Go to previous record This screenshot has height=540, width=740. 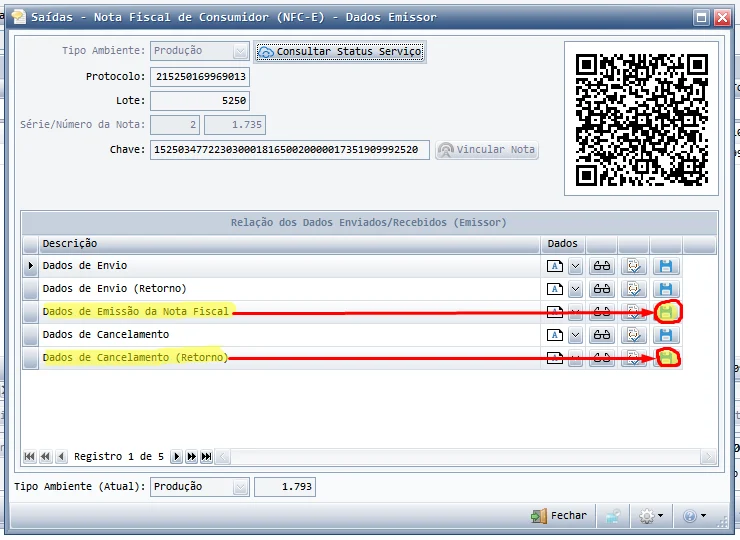tap(61, 456)
